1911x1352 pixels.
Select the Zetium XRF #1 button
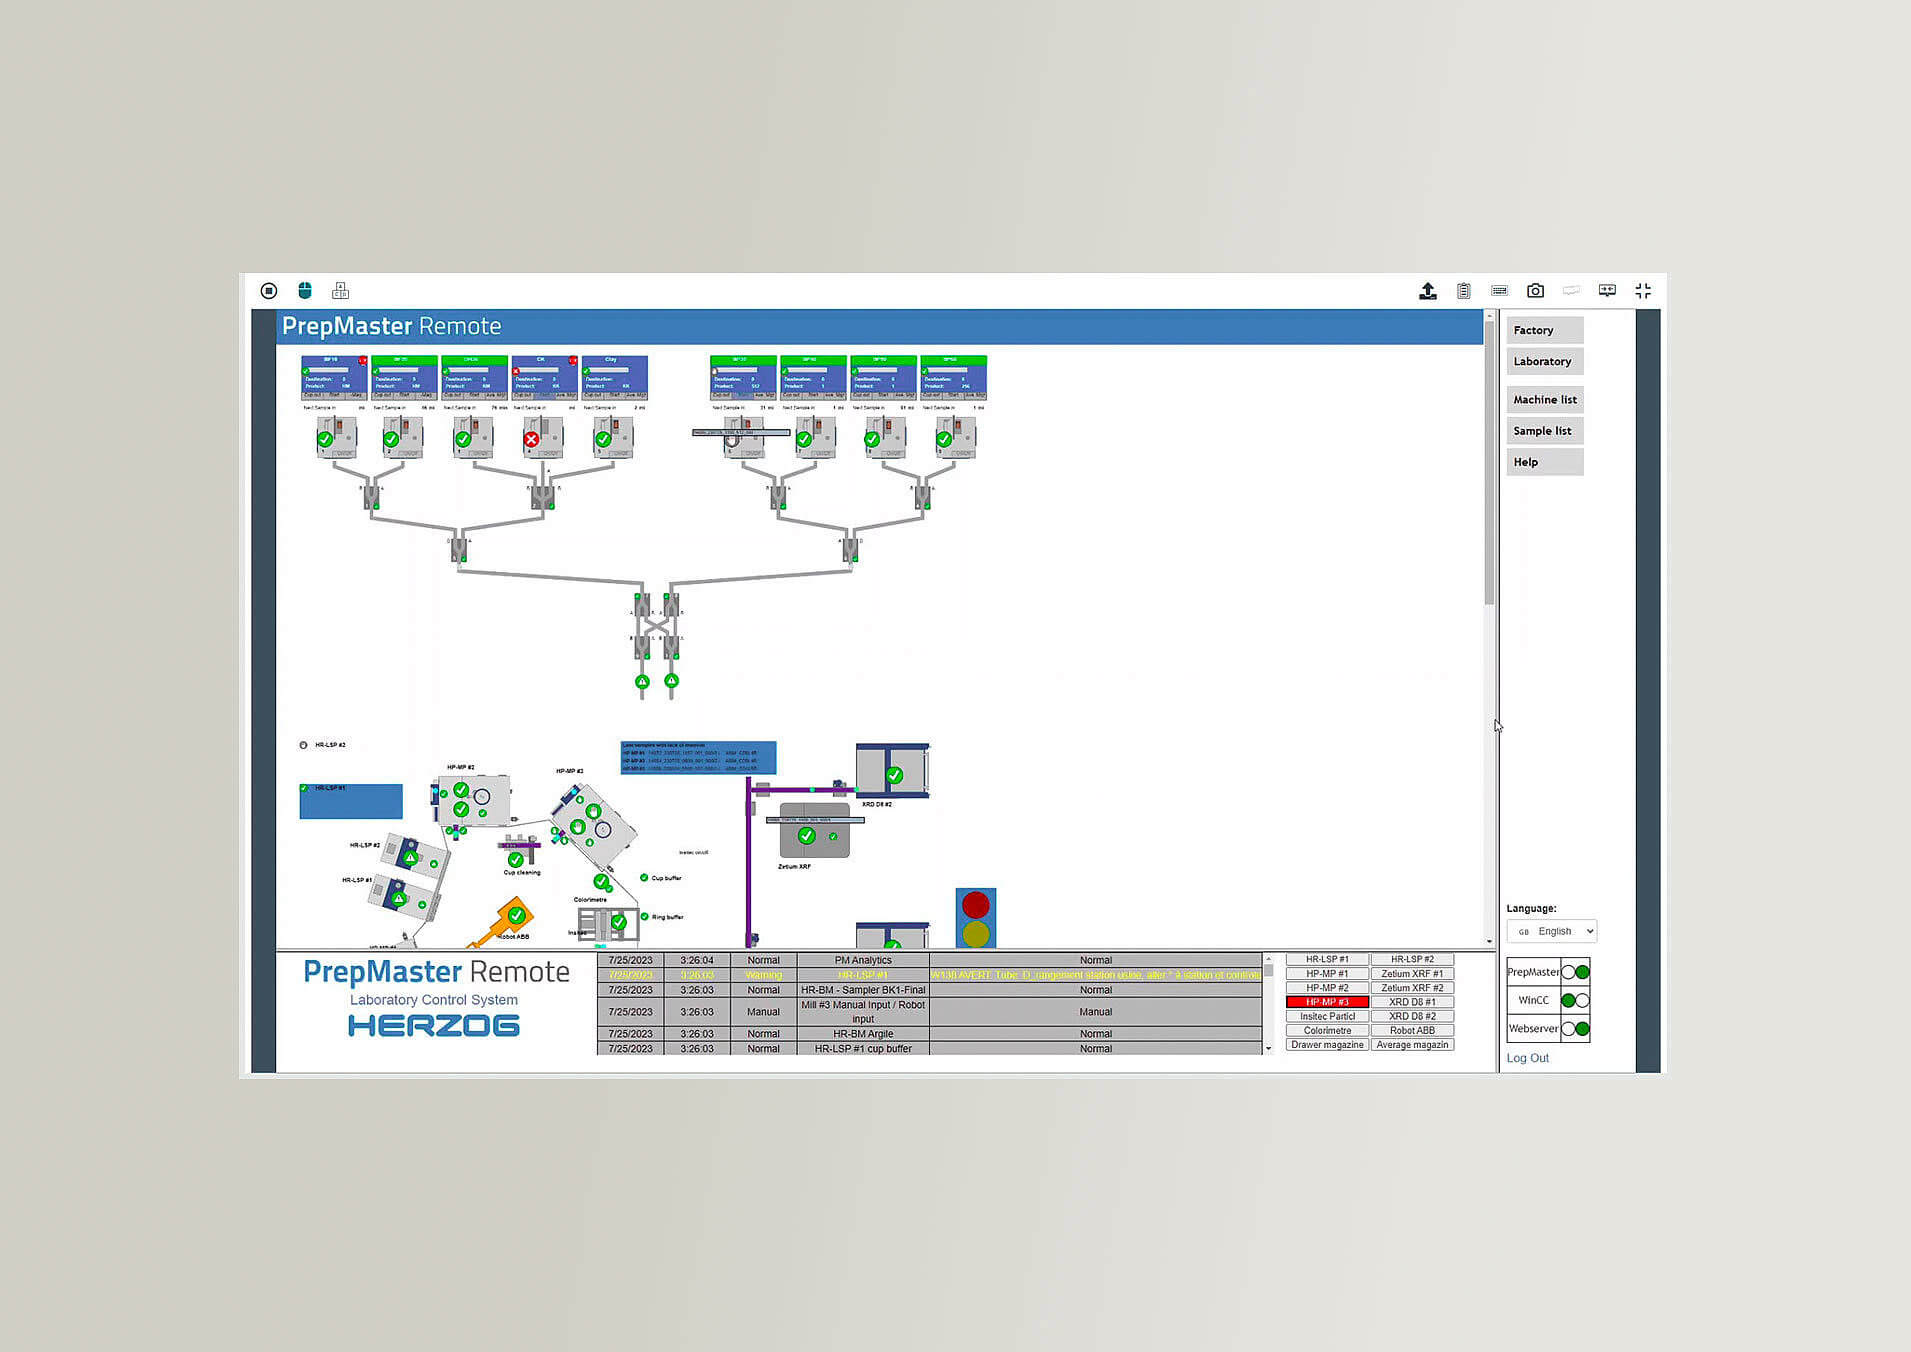(x=1412, y=973)
